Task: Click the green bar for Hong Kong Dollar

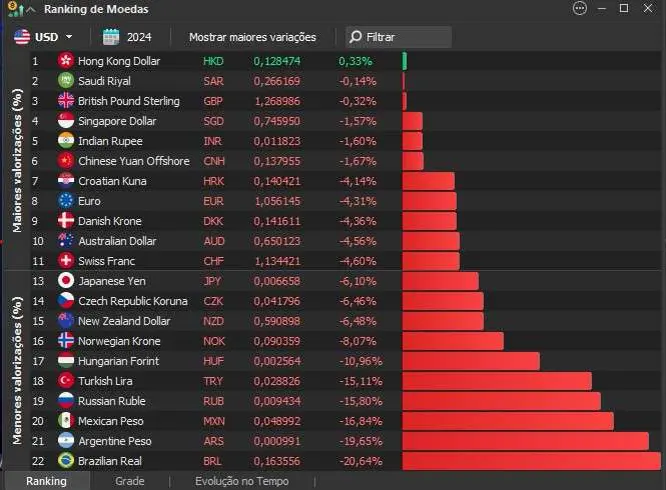Action: tap(405, 61)
